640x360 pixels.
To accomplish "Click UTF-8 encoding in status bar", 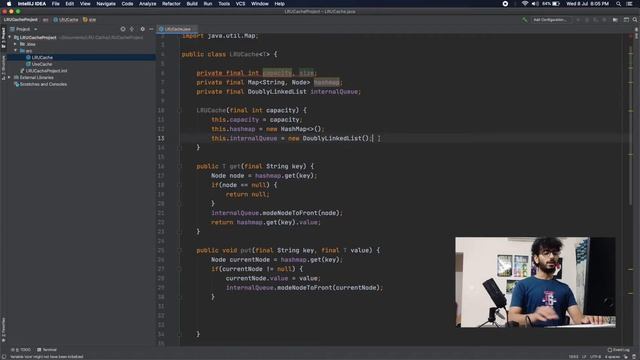I will (596, 357).
